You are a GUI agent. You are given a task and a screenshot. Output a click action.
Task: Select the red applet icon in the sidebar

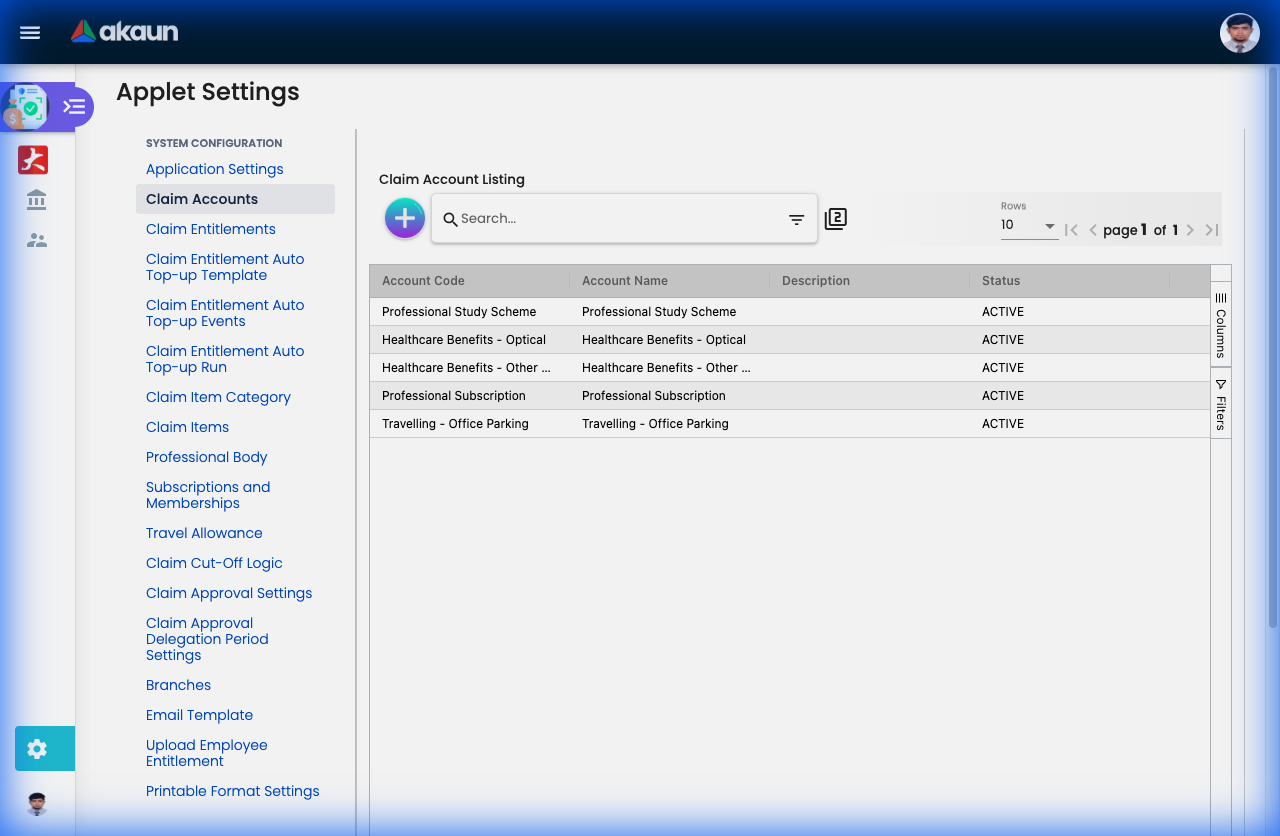tap(32, 159)
